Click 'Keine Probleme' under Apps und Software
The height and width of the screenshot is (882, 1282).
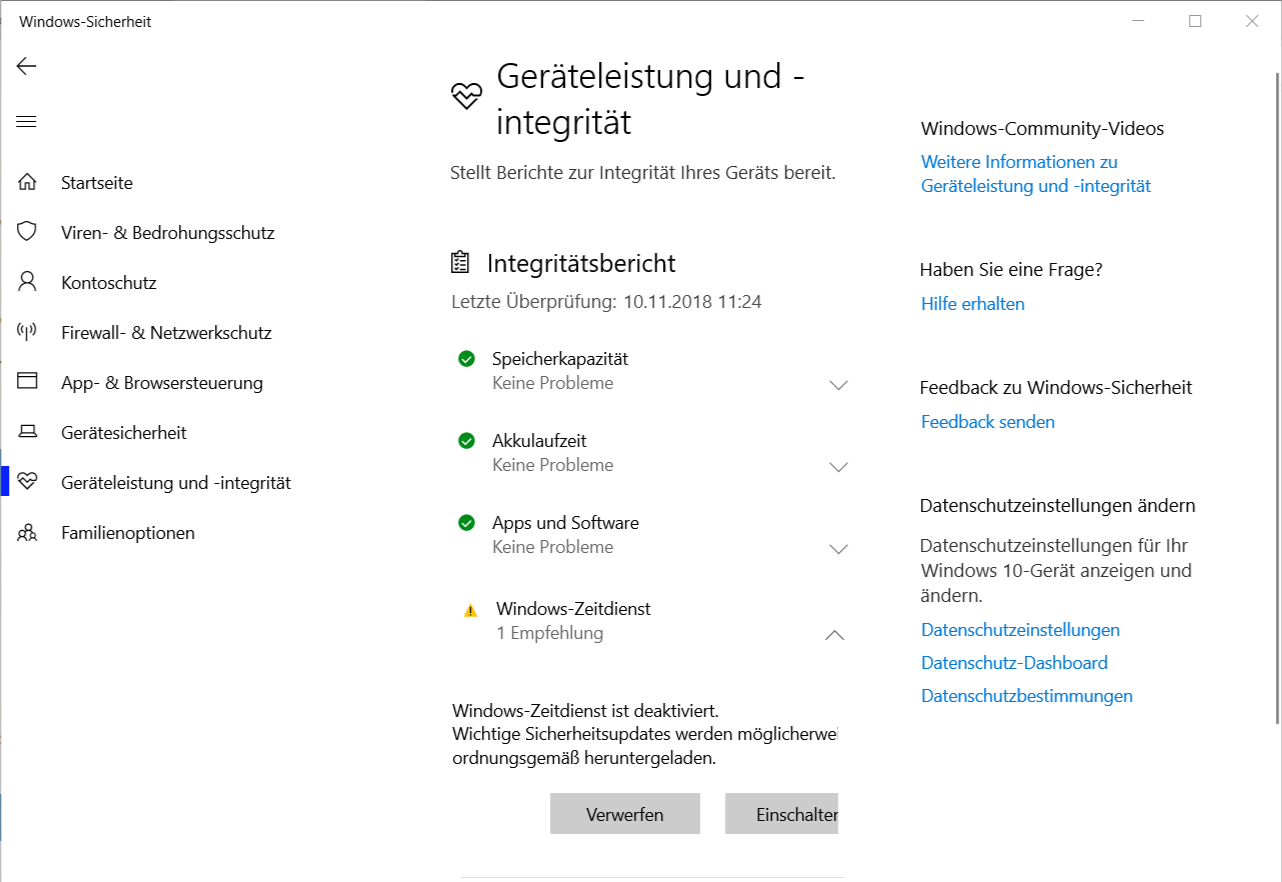(553, 547)
